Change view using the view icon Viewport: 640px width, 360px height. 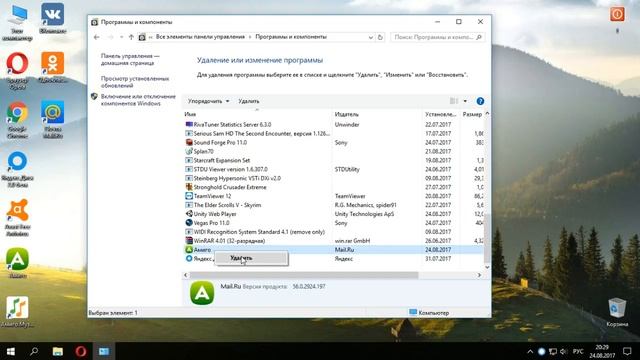454,101
